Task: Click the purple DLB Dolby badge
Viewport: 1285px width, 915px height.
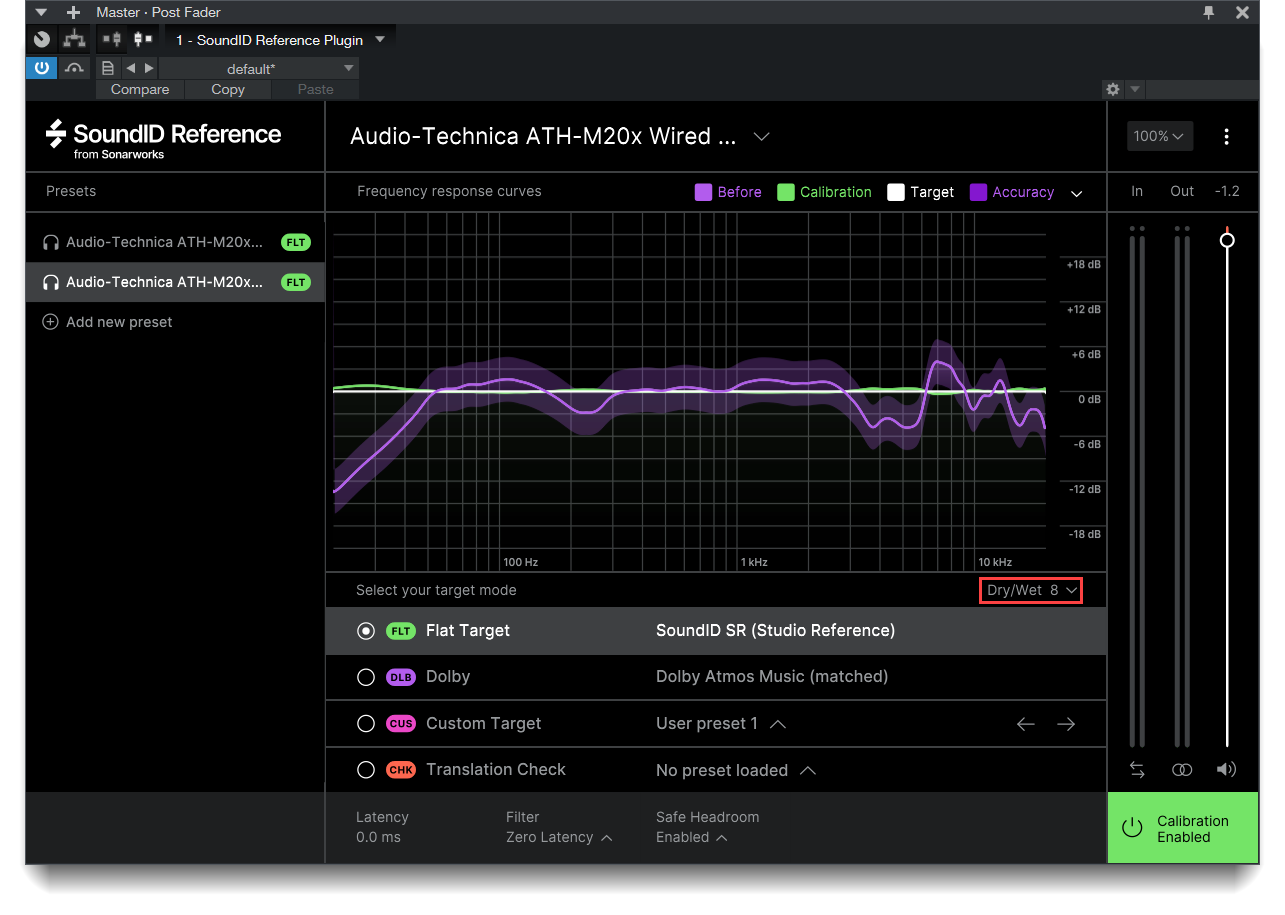Action: point(401,677)
